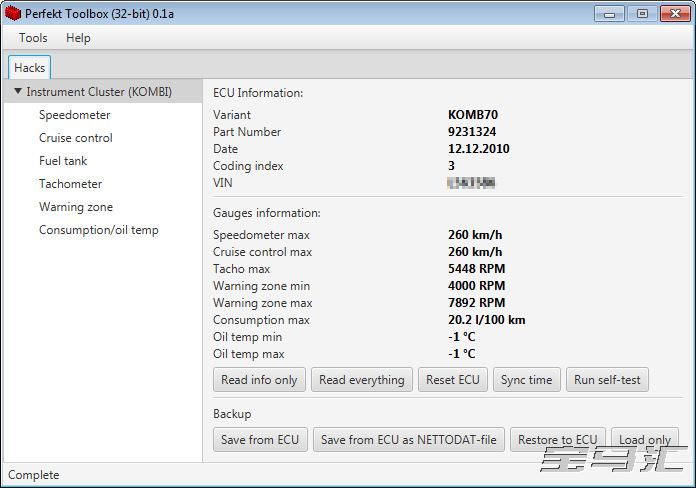696x488 pixels.
Task: Switch to the Hacks tab
Action: 29,68
